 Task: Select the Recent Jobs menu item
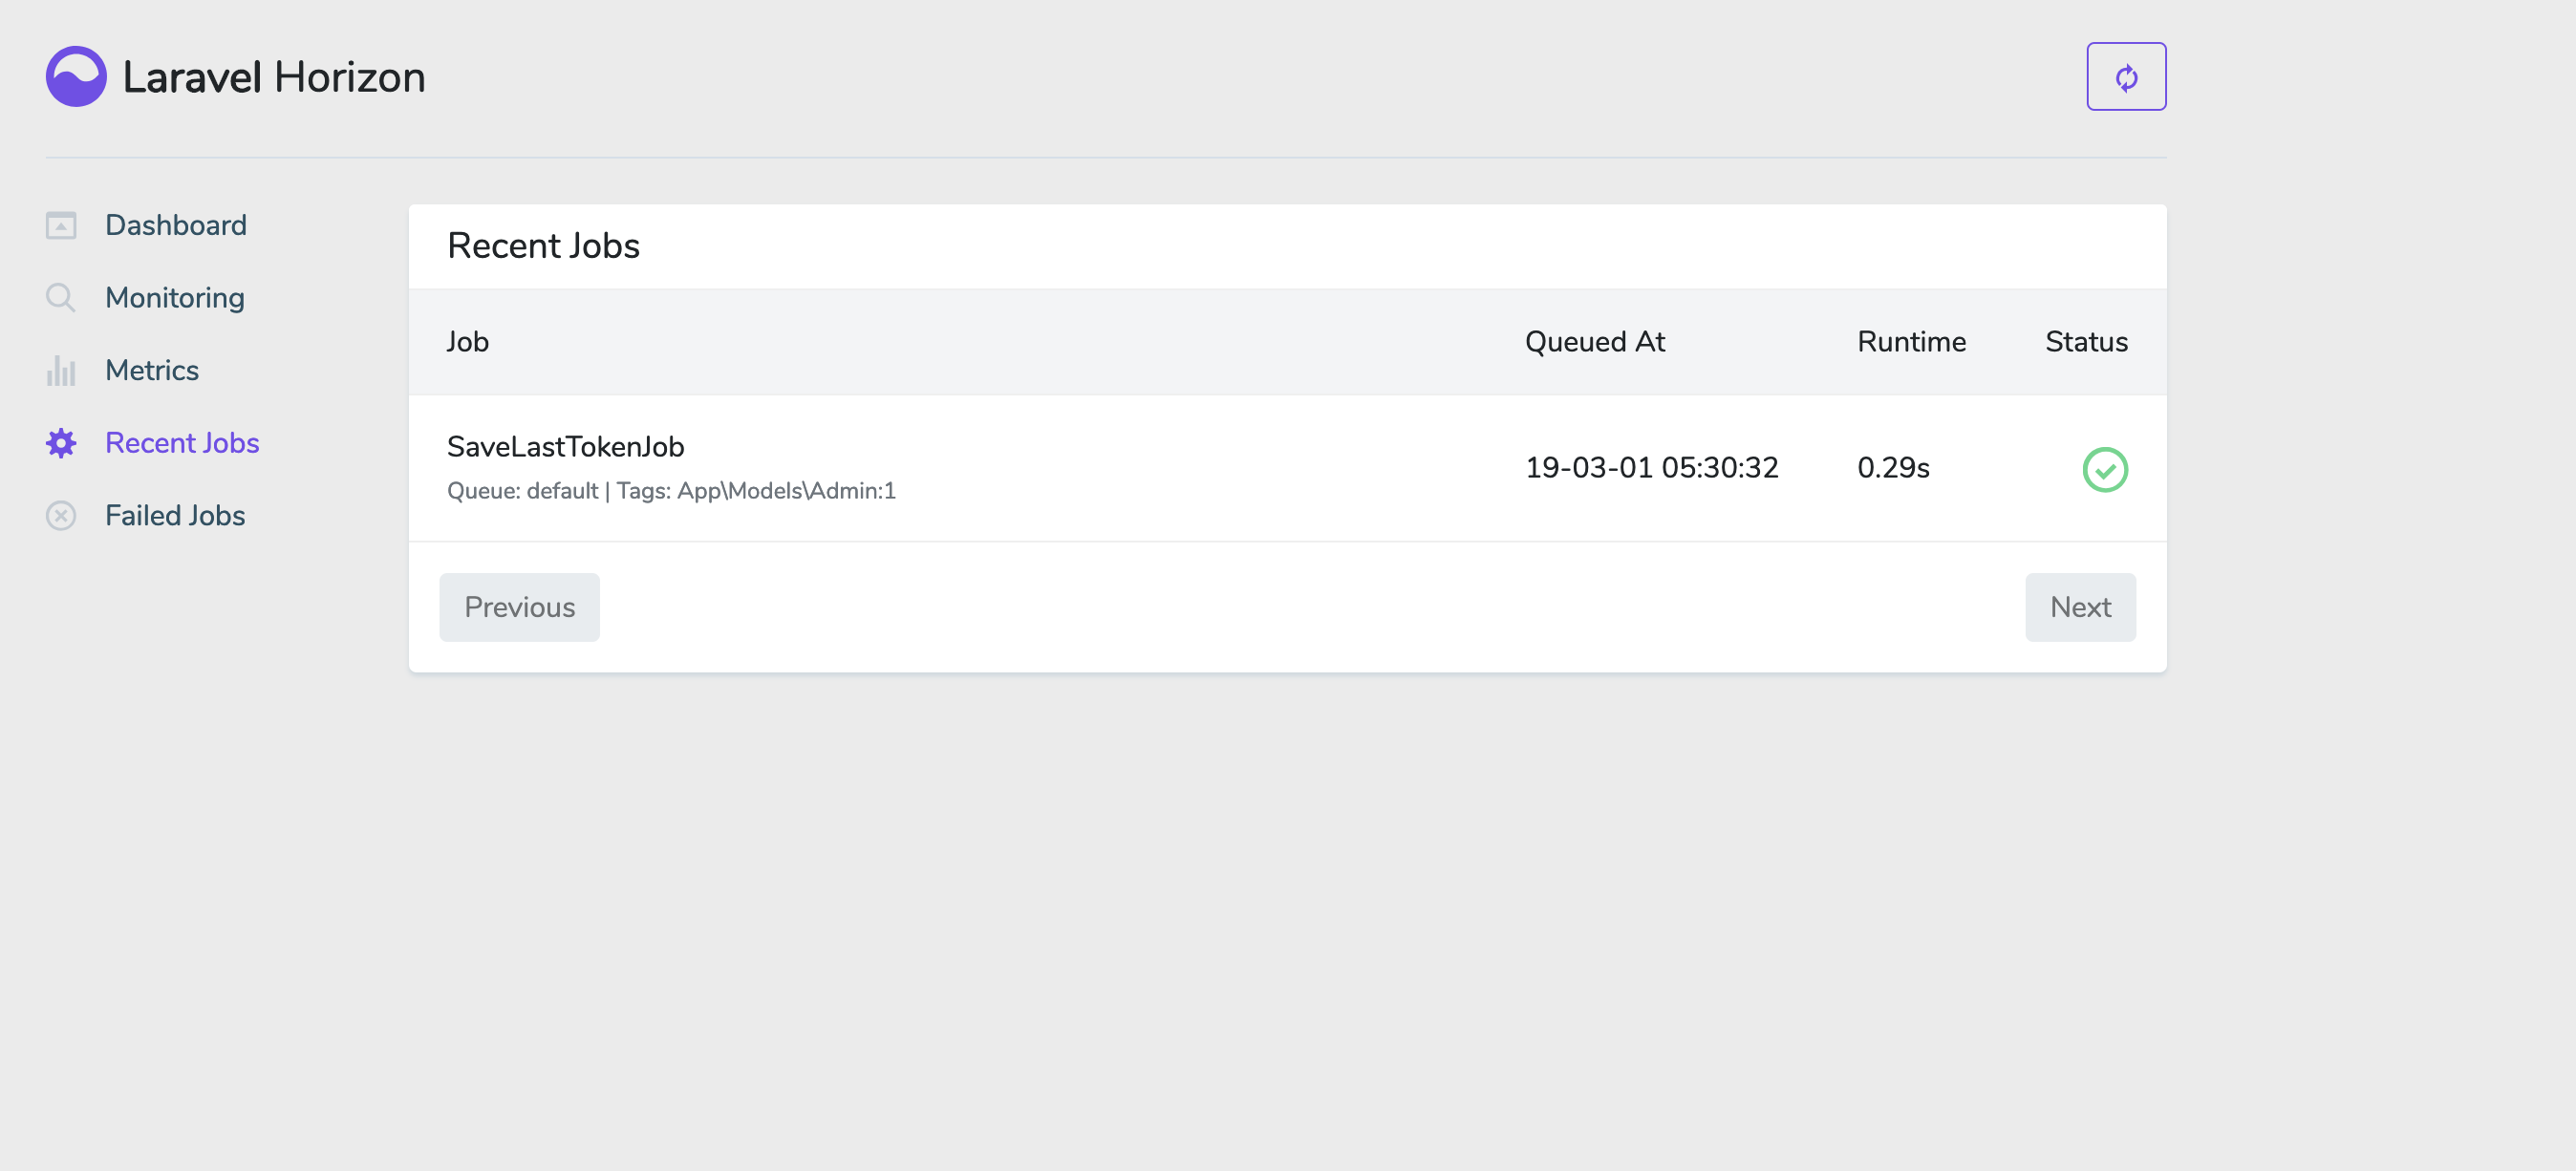181,442
